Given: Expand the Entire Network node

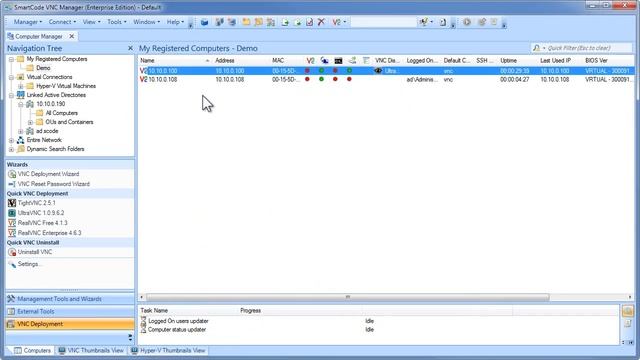Looking at the screenshot, I should [11, 140].
